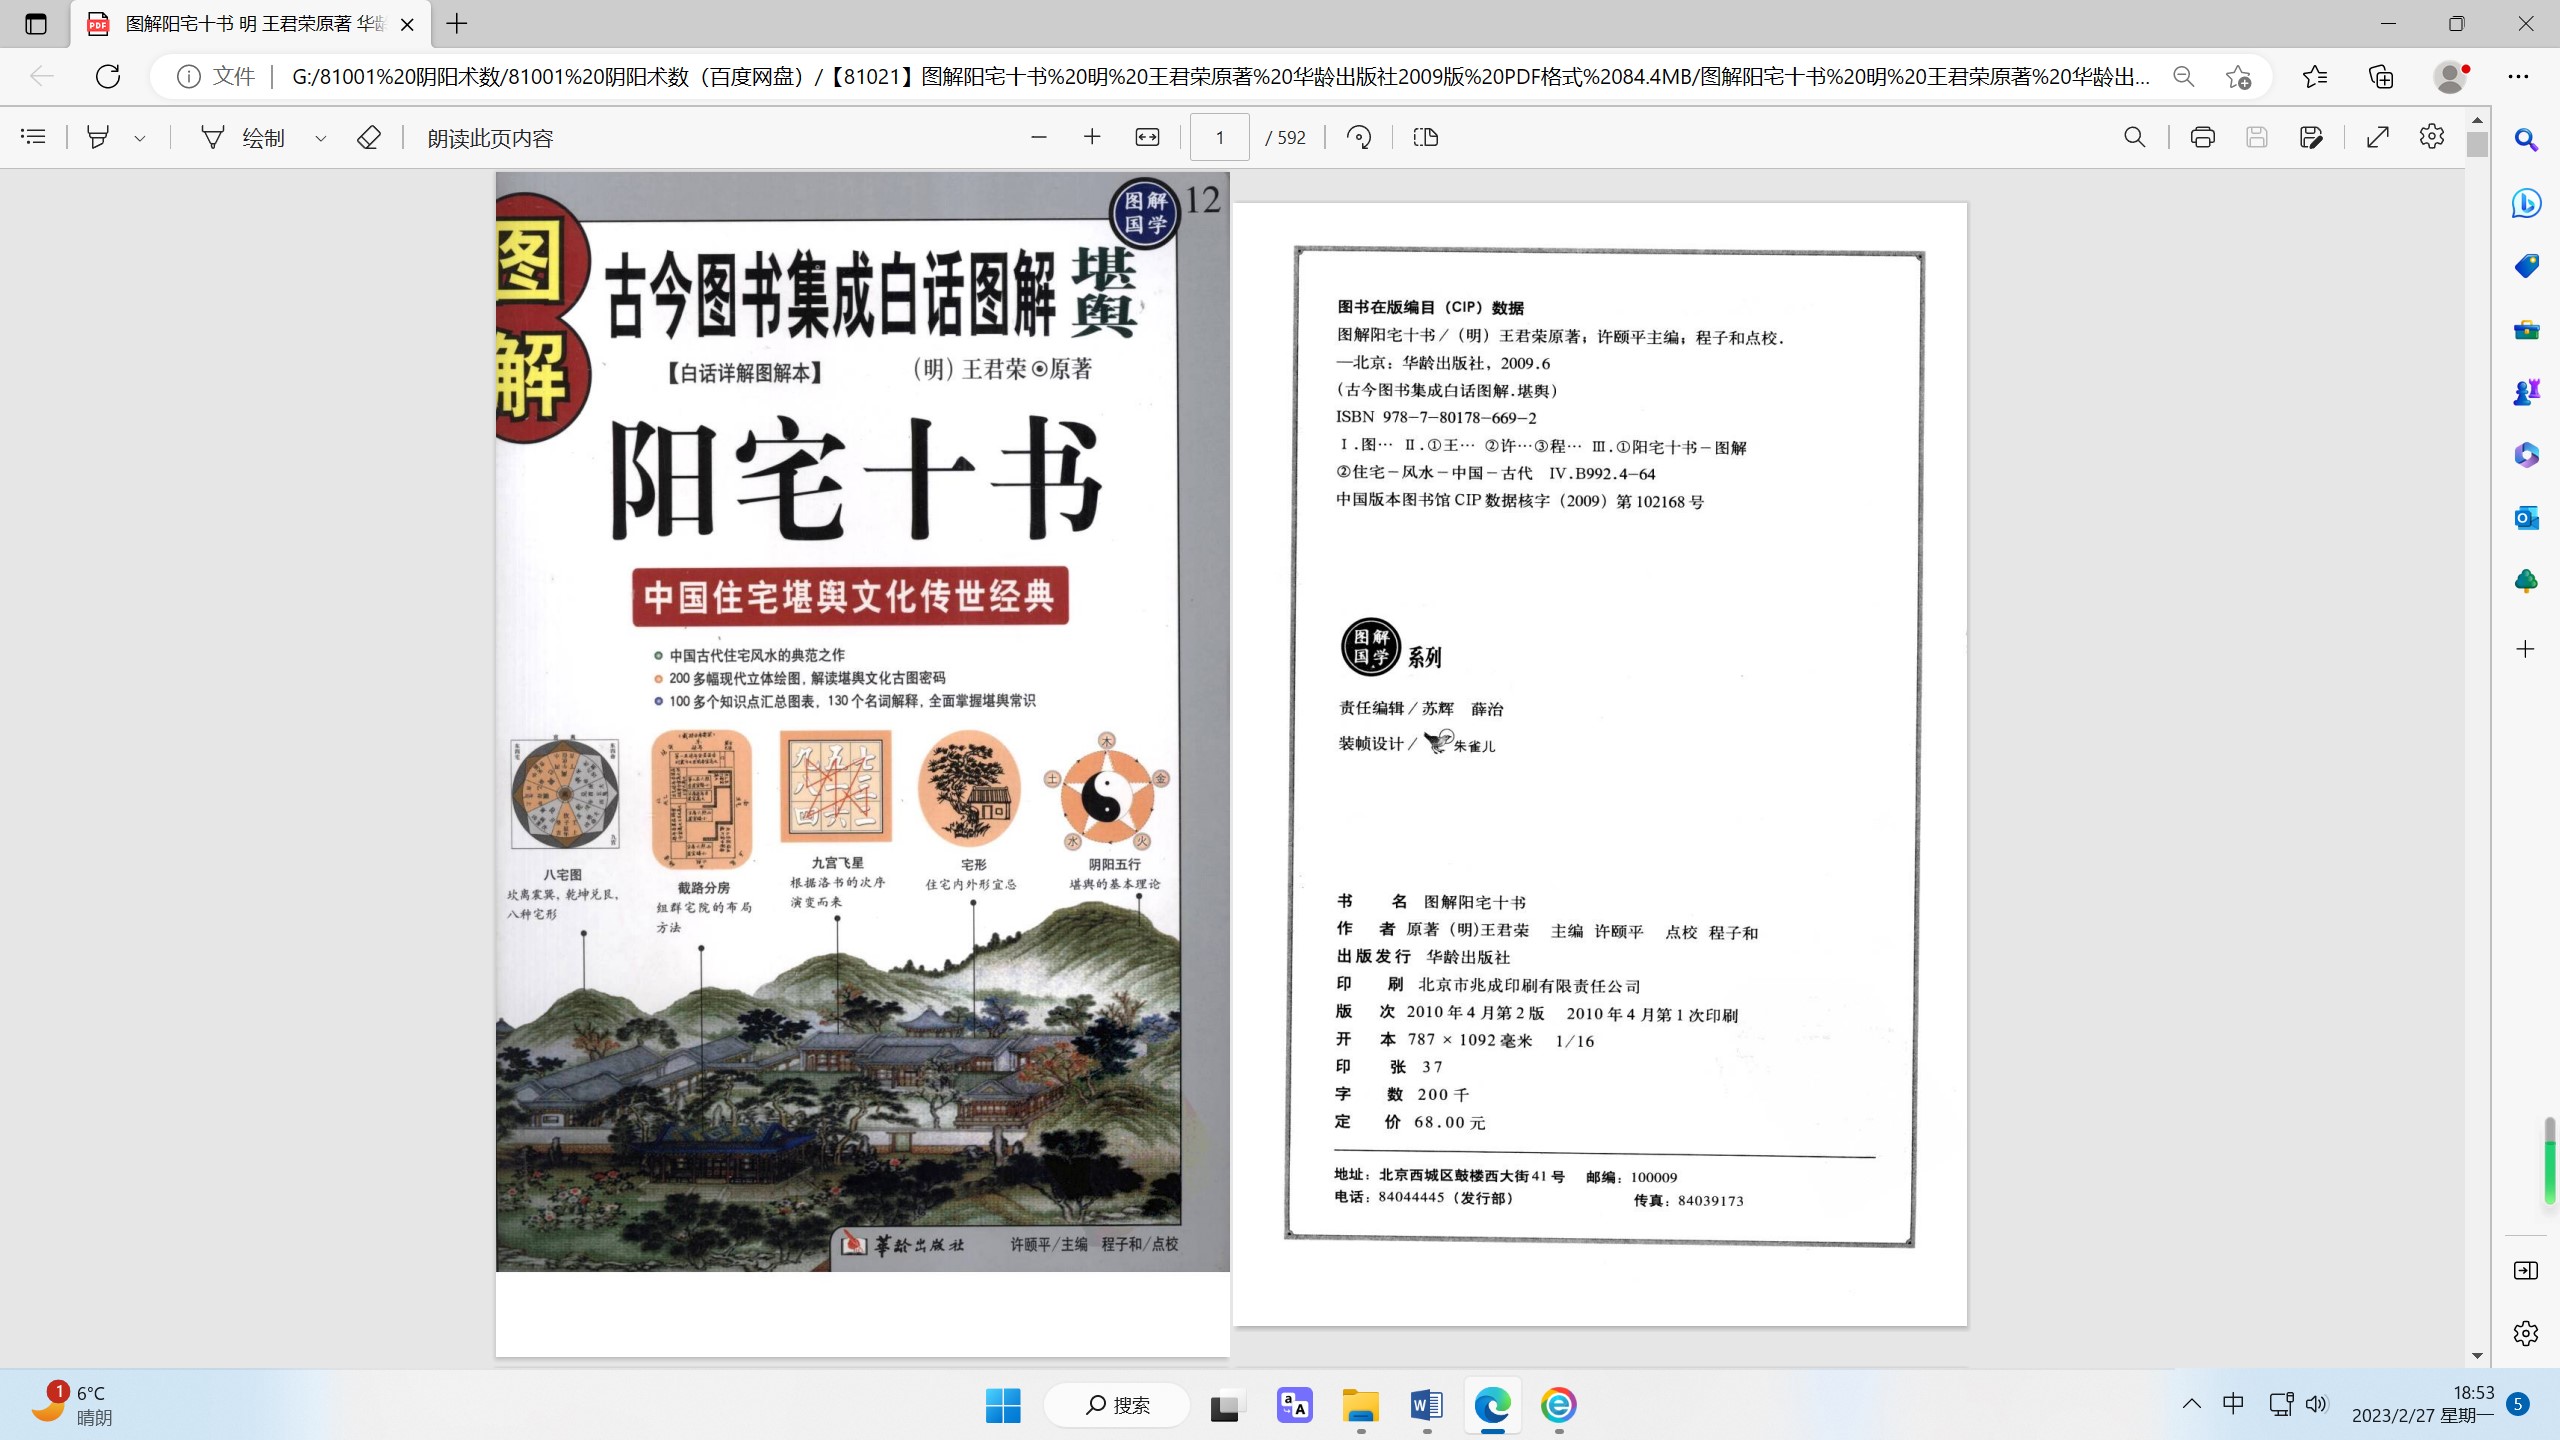Toggle Chinese input method (中)

click(x=2233, y=1404)
